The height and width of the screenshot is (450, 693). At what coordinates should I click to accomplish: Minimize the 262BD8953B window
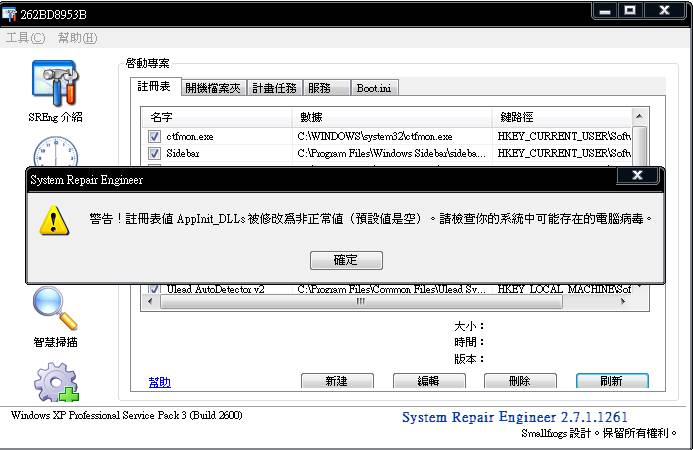coord(605,11)
